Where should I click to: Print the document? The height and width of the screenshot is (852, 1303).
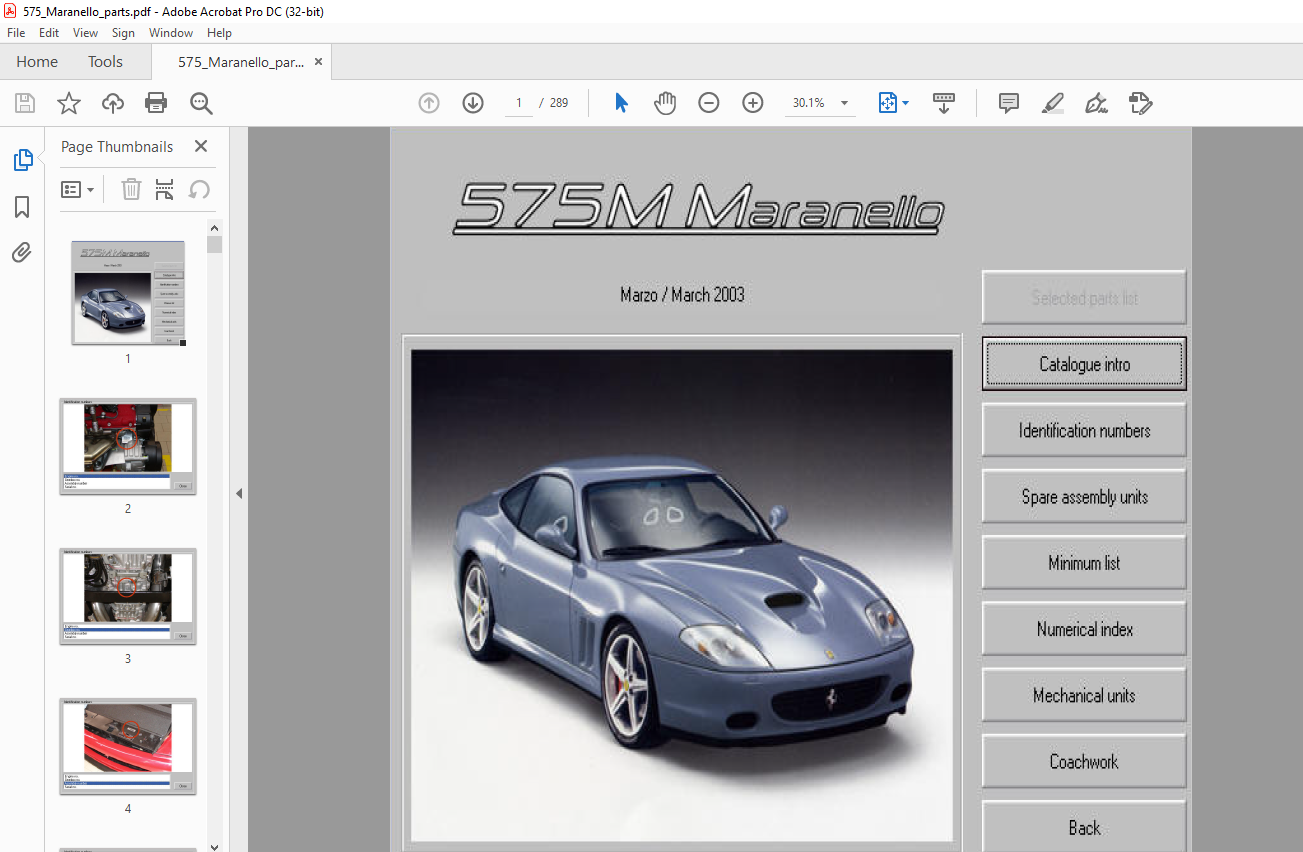156,103
